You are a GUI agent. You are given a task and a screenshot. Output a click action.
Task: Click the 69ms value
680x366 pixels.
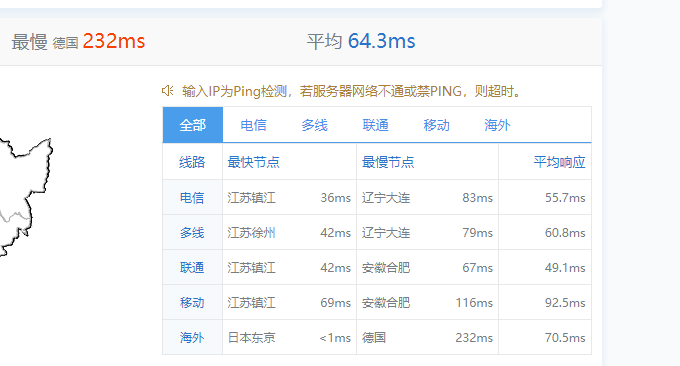click(x=336, y=303)
